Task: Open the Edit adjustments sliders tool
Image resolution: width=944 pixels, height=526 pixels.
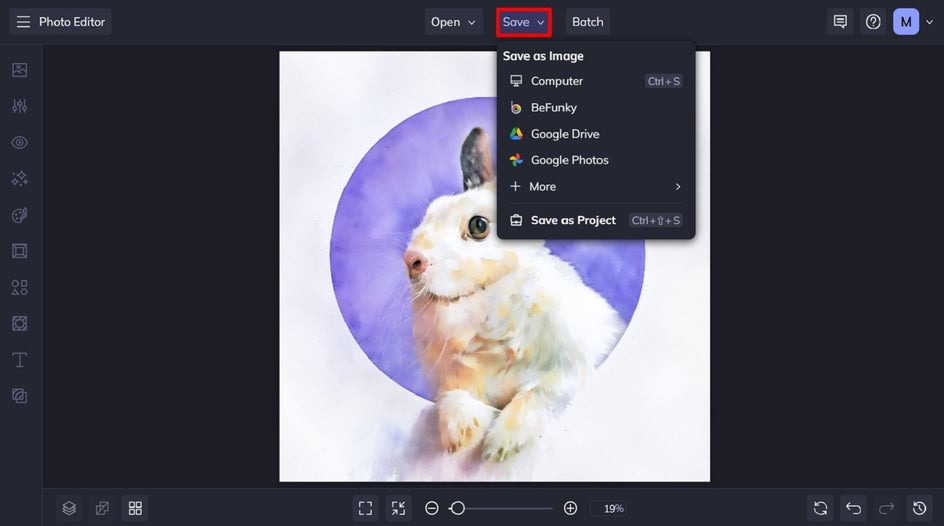Action: tap(19, 106)
